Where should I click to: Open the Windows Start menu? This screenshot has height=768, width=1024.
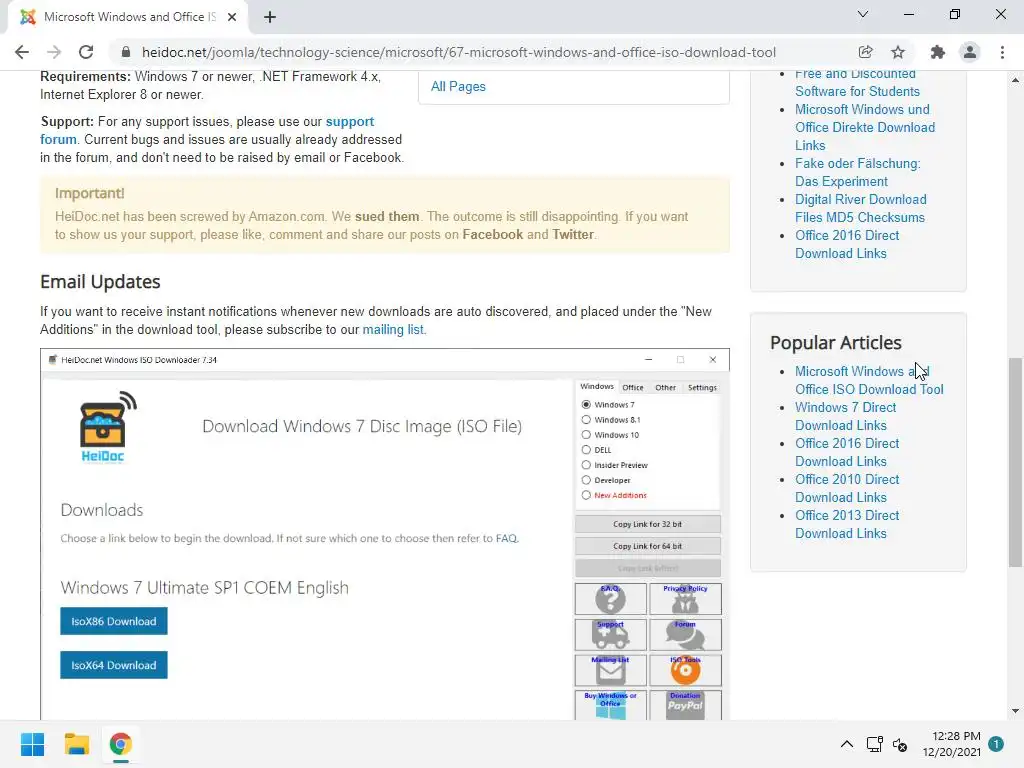[x=32, y=744]
